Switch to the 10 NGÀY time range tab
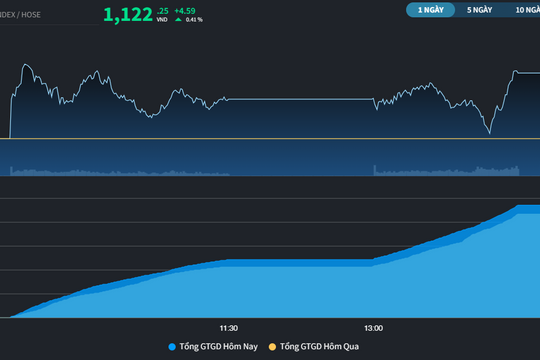Viewport: 540px width, 360px height. tap(527, 10)
